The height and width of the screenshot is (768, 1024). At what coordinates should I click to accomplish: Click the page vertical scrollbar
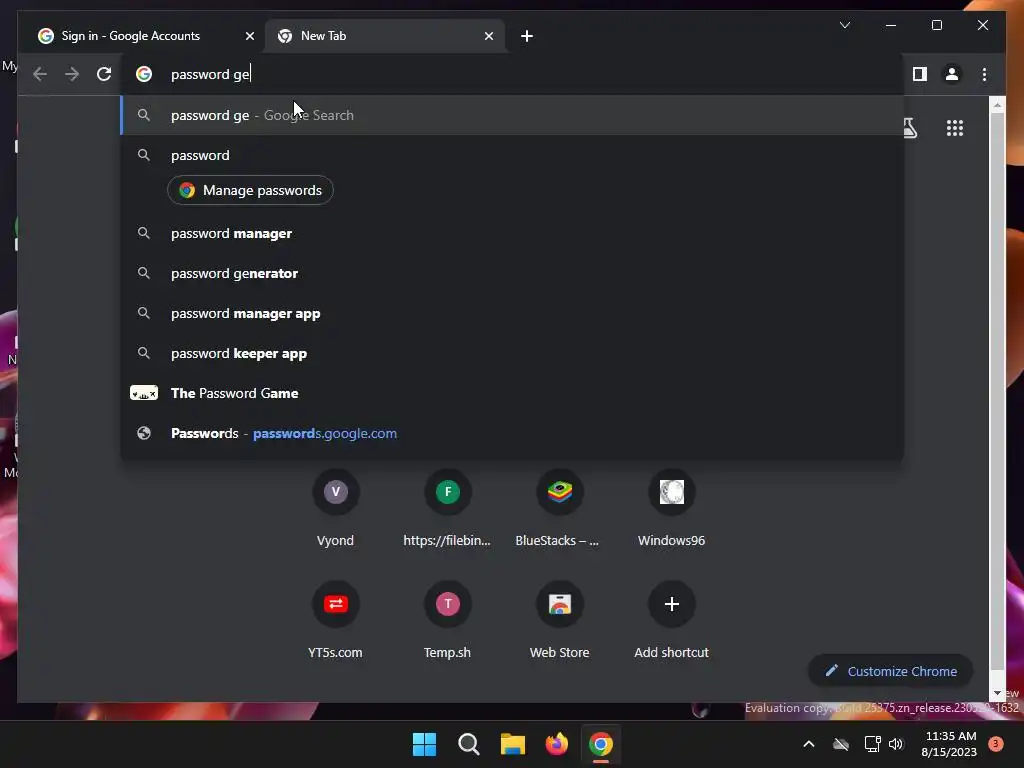coord(997,392)
